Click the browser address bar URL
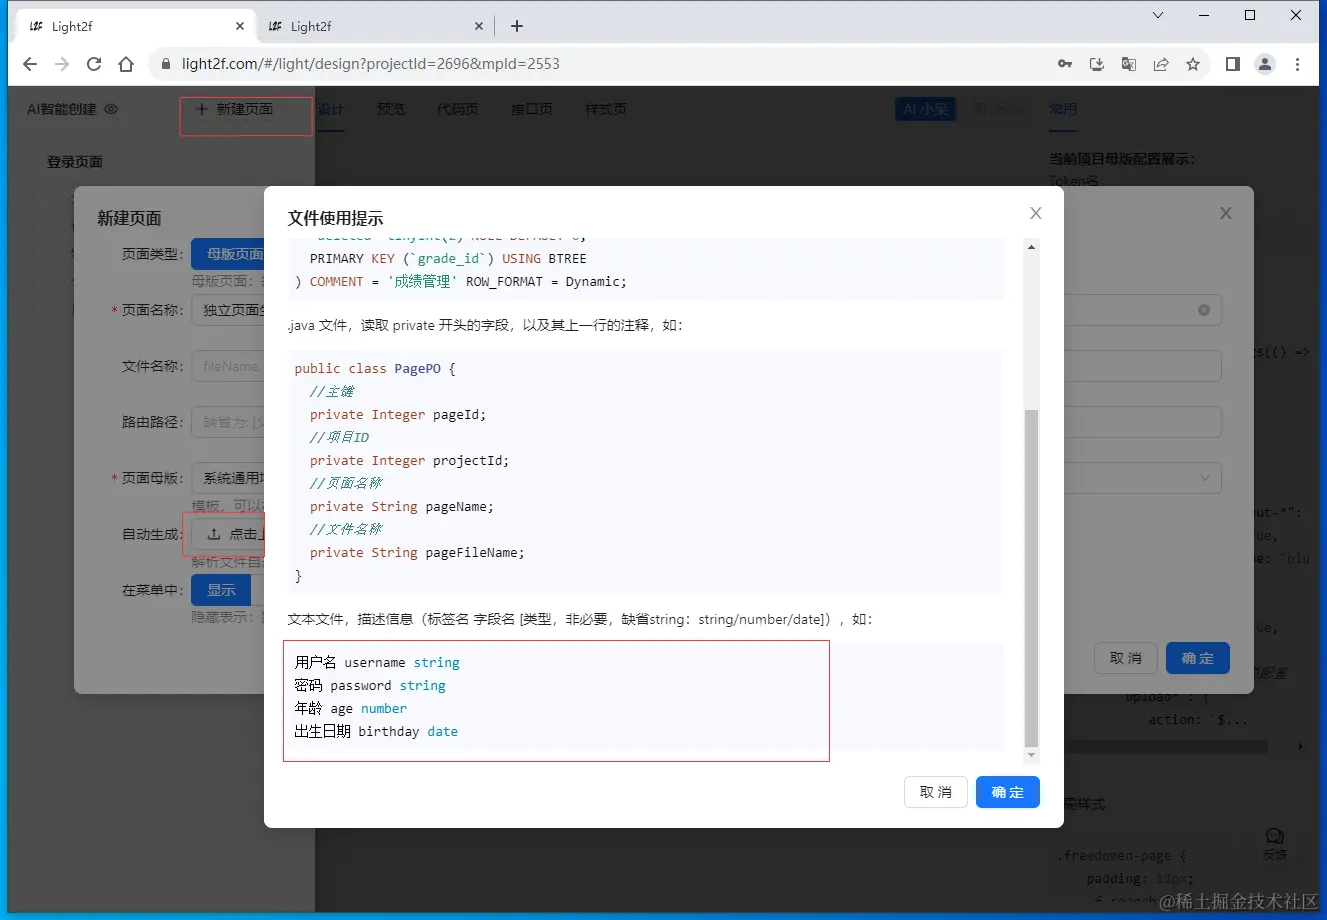This screenshot has width=1327, height=920. pos(371,64)
